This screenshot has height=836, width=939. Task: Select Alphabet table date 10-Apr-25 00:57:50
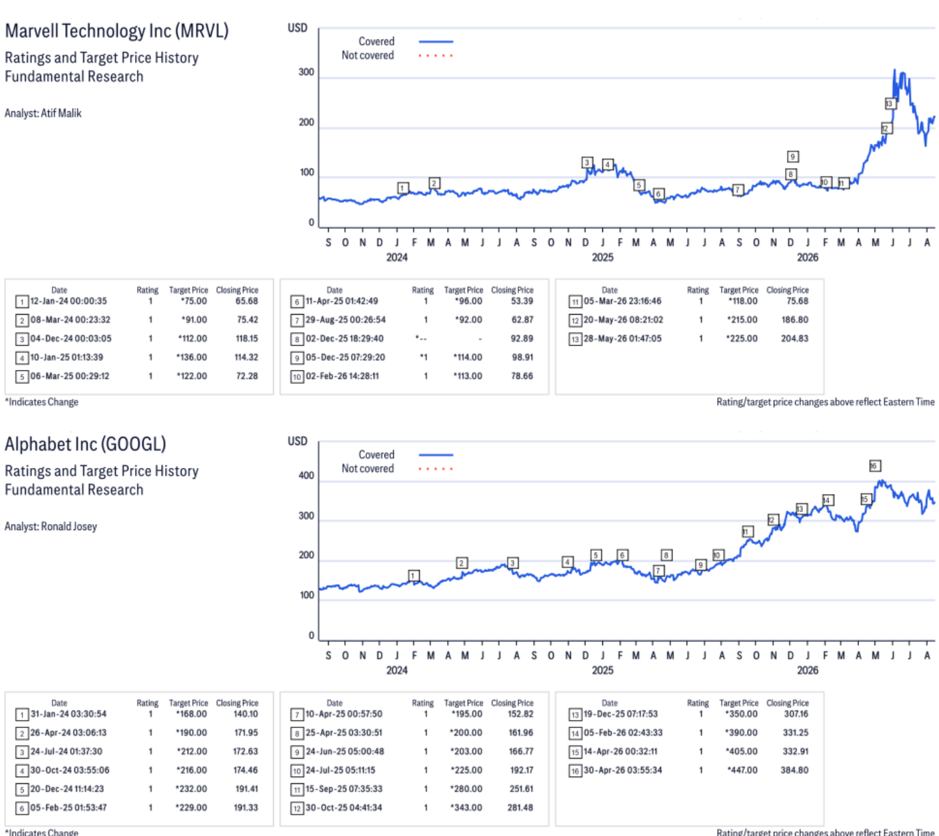(344, 714)
